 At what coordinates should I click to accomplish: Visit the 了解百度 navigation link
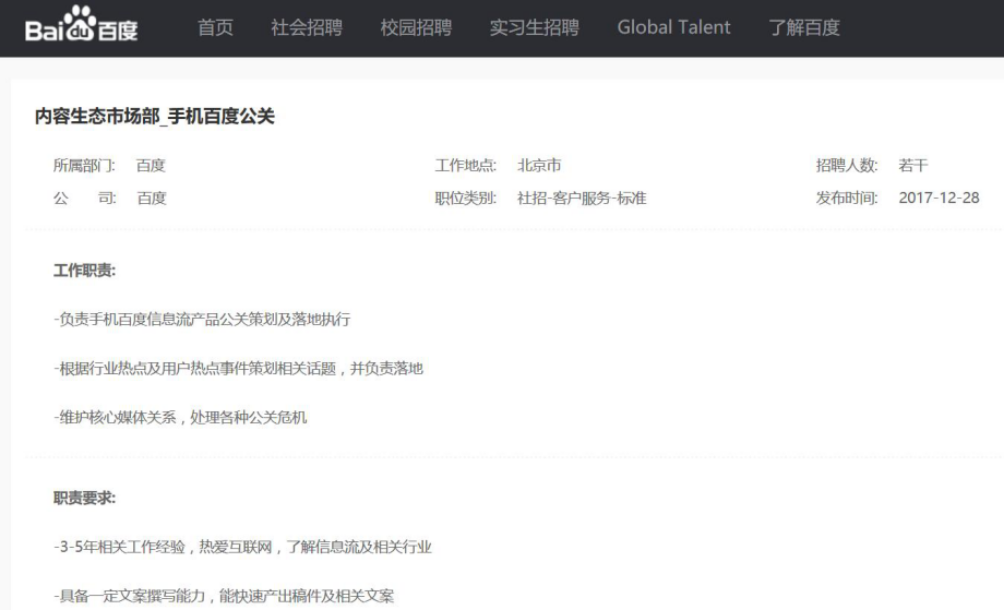coord(804,28)
